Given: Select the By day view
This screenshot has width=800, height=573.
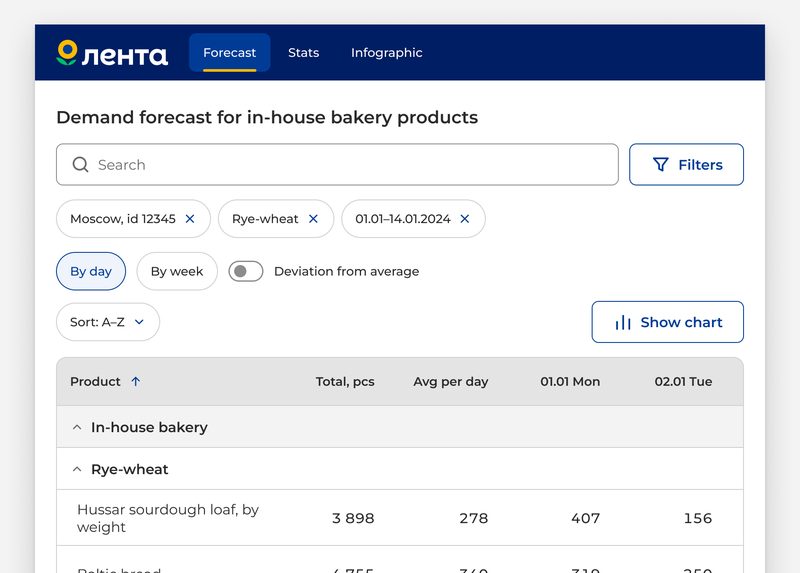Looking at the screenshot, I should coord(91,271).
